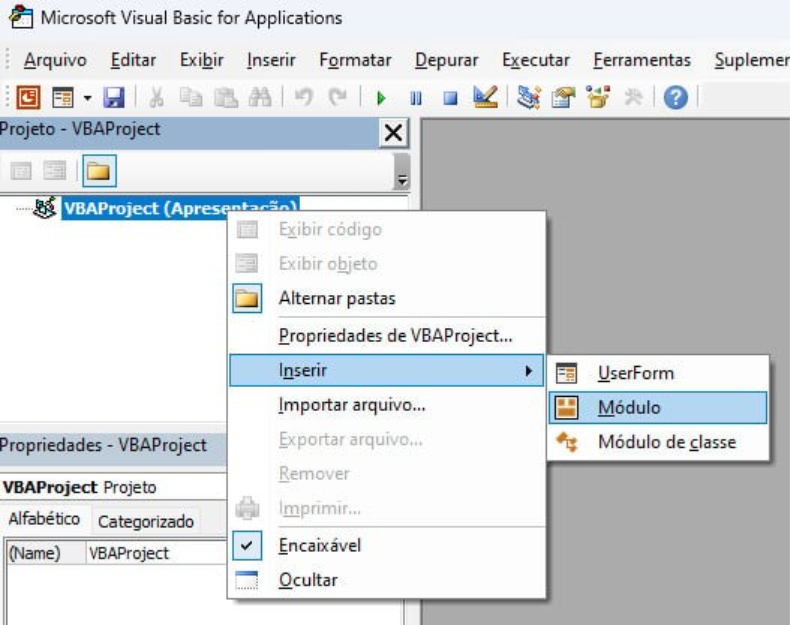Screen dimensions: 790x625
Task: Choose Importar arquivo... in context menu
Action: coord(387,405)
